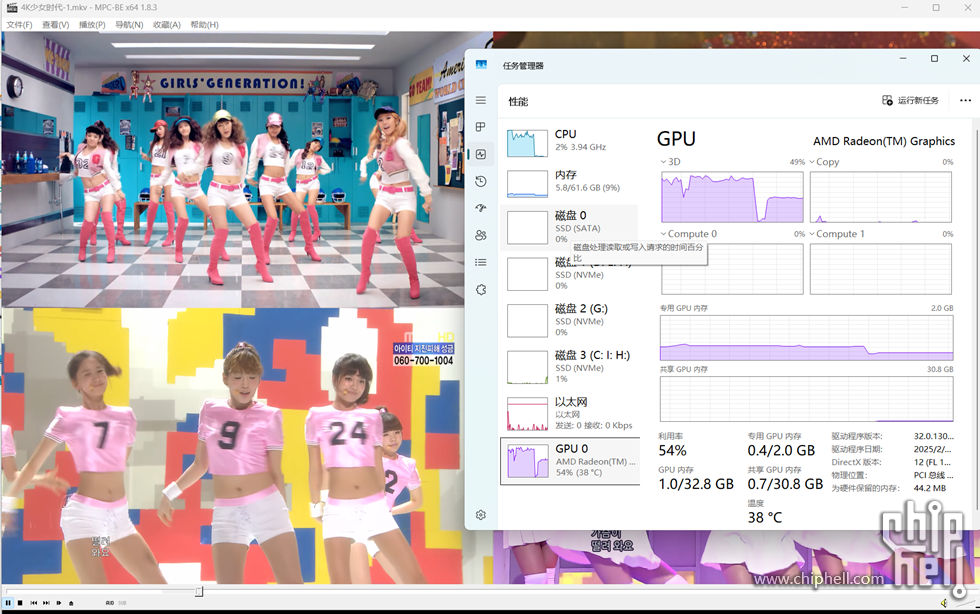Pause playback in MPC-BE
This screenshot has height=614, width=980.
(8, 603)
